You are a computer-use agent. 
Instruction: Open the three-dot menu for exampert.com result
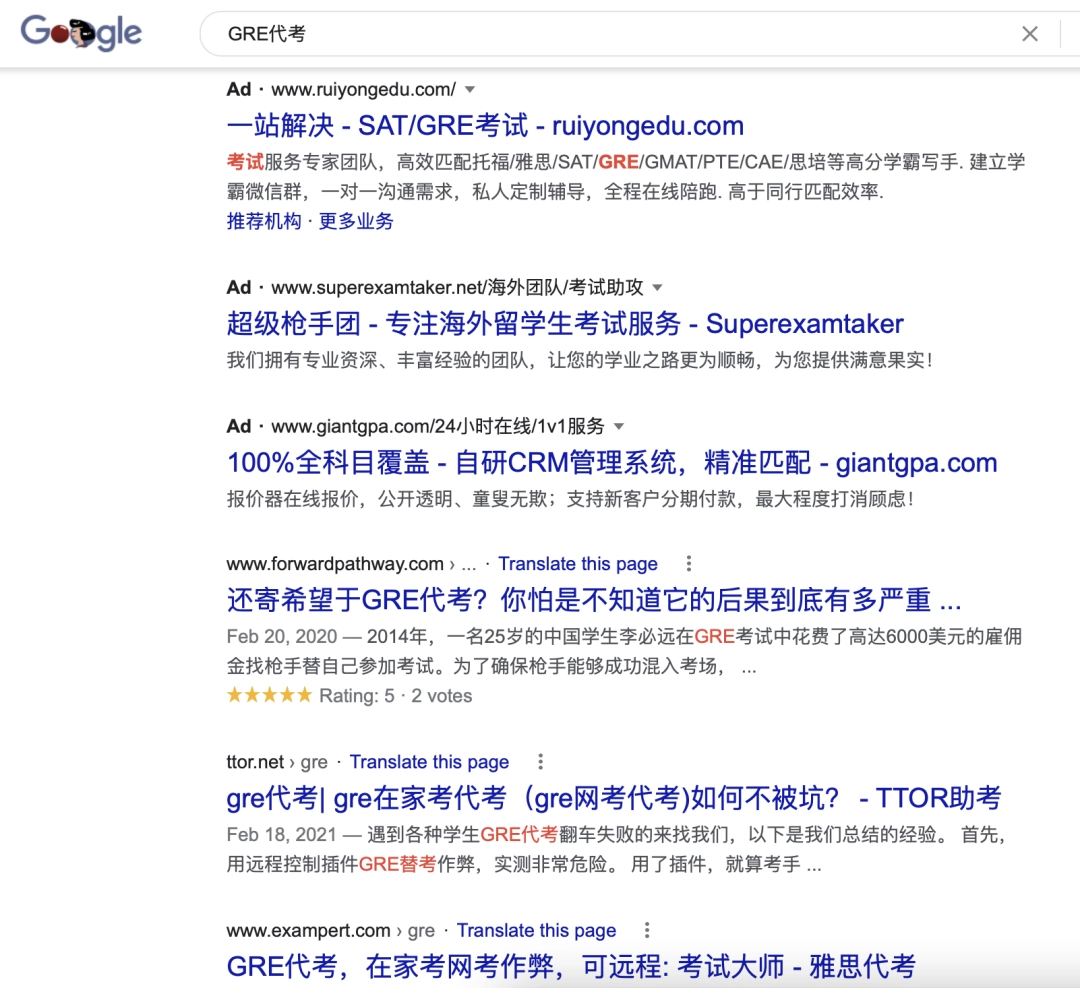(647, 930)
